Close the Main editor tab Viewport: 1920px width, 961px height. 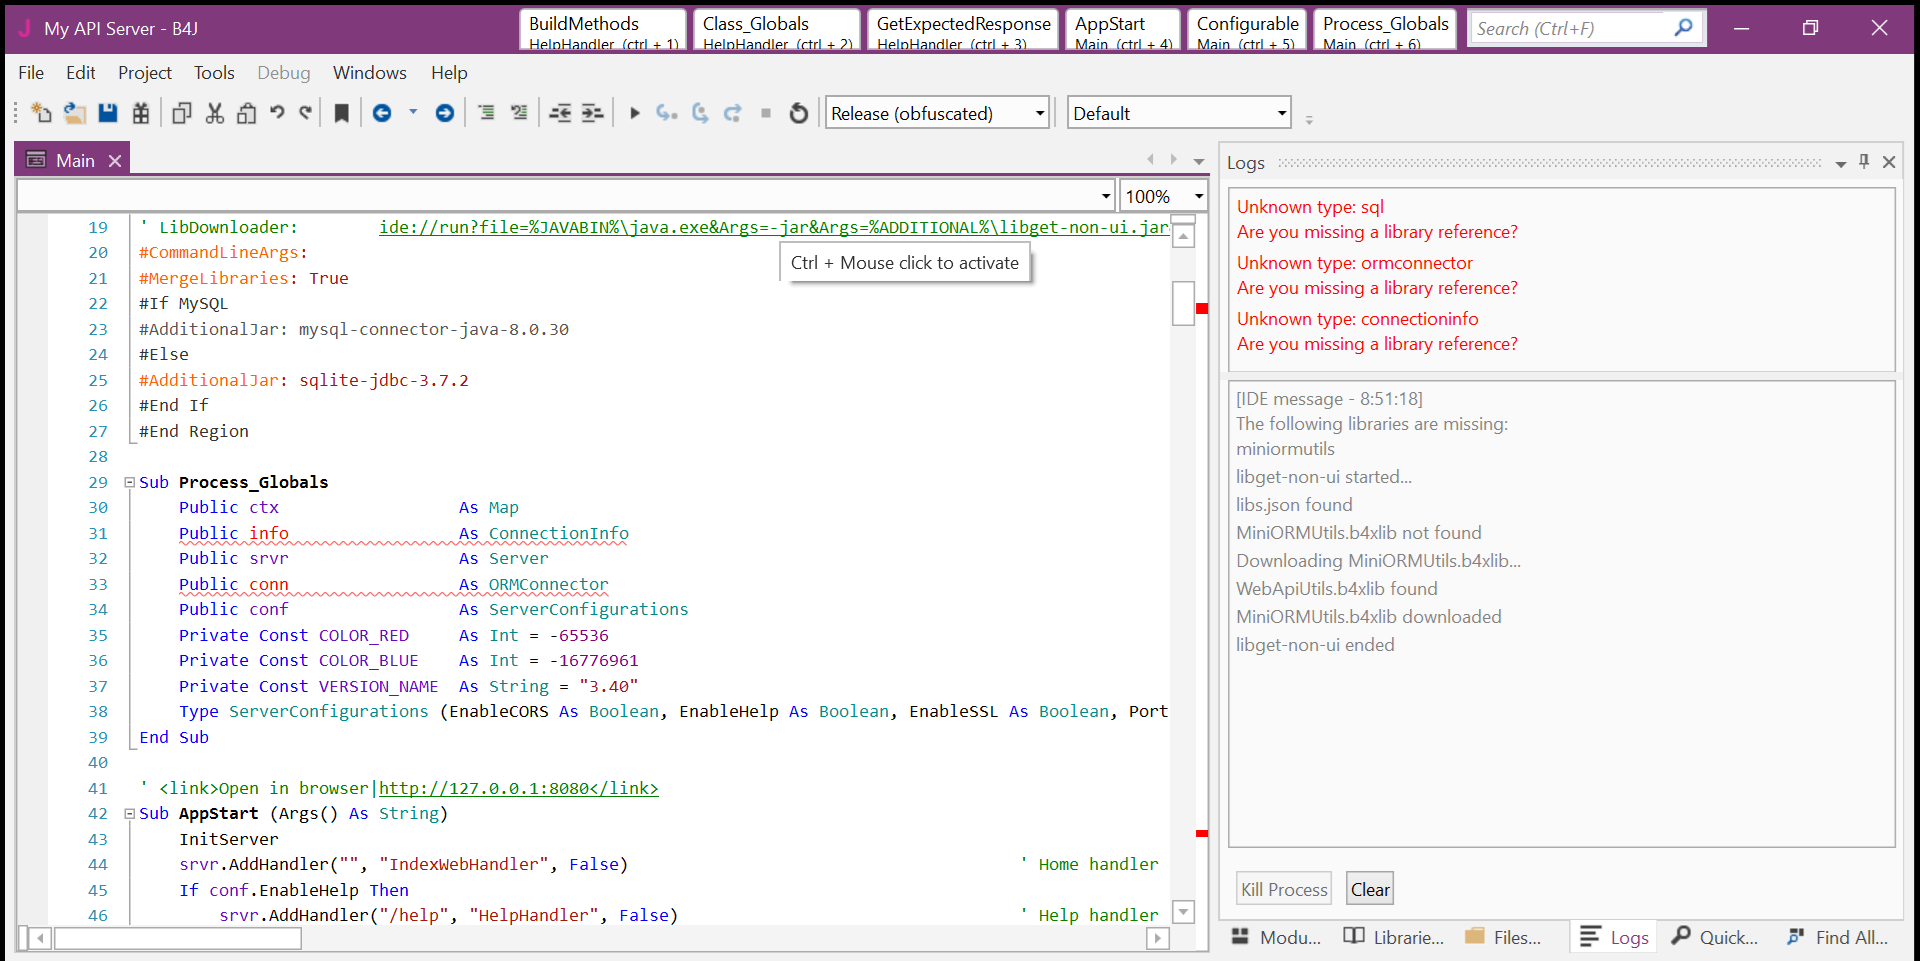point(115,161)
